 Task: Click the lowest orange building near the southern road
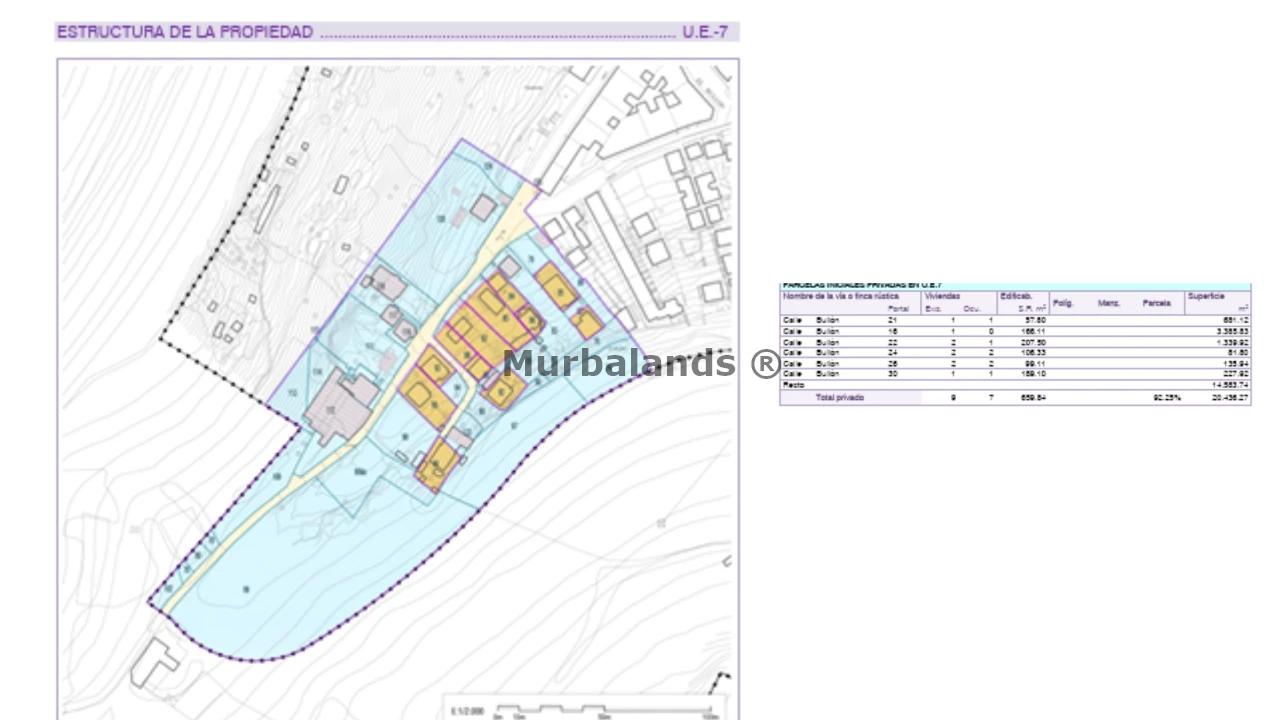click(x=438, y=466)
